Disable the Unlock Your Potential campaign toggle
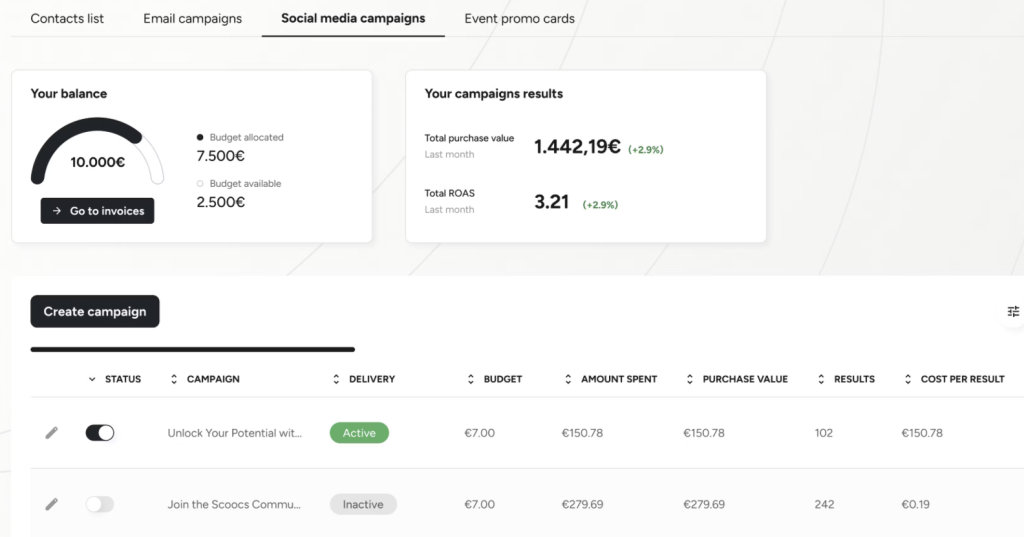This screenshot has height=537, width=1024. pos(100,433)
